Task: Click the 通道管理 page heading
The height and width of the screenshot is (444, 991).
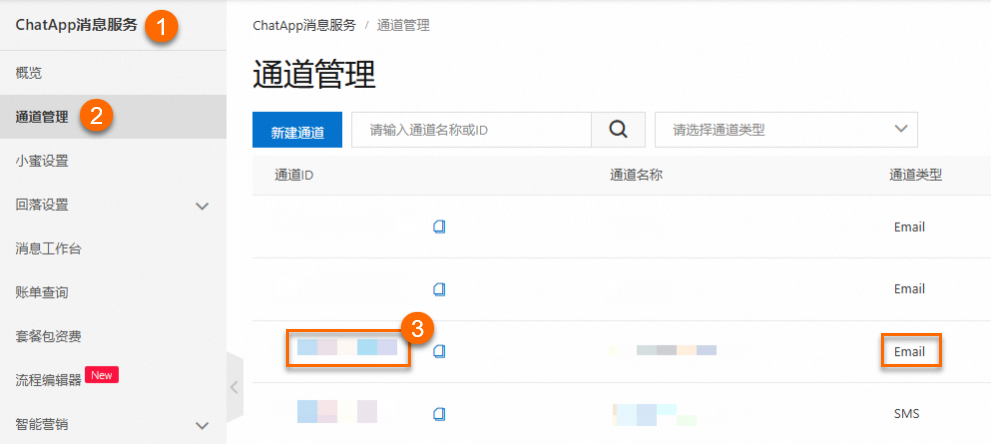Action: pos(314,76)
